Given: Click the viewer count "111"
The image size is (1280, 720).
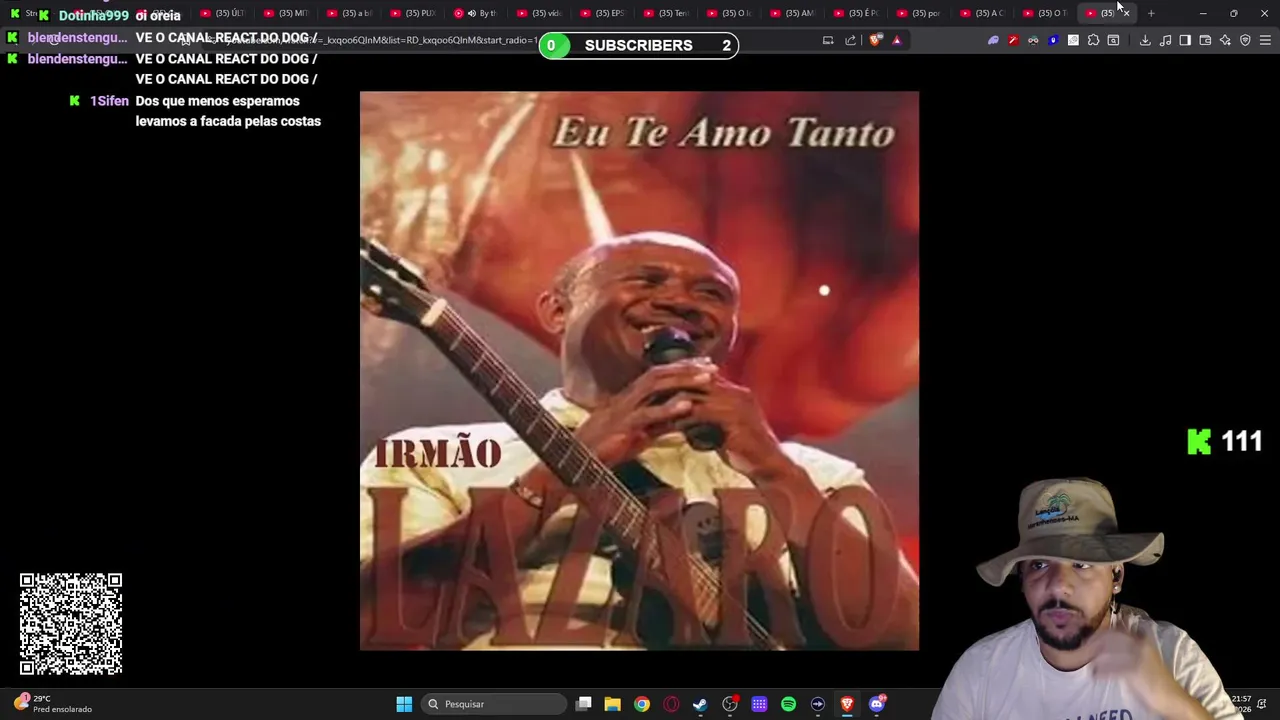Looking at the screenshot, I should (1241, 441).
